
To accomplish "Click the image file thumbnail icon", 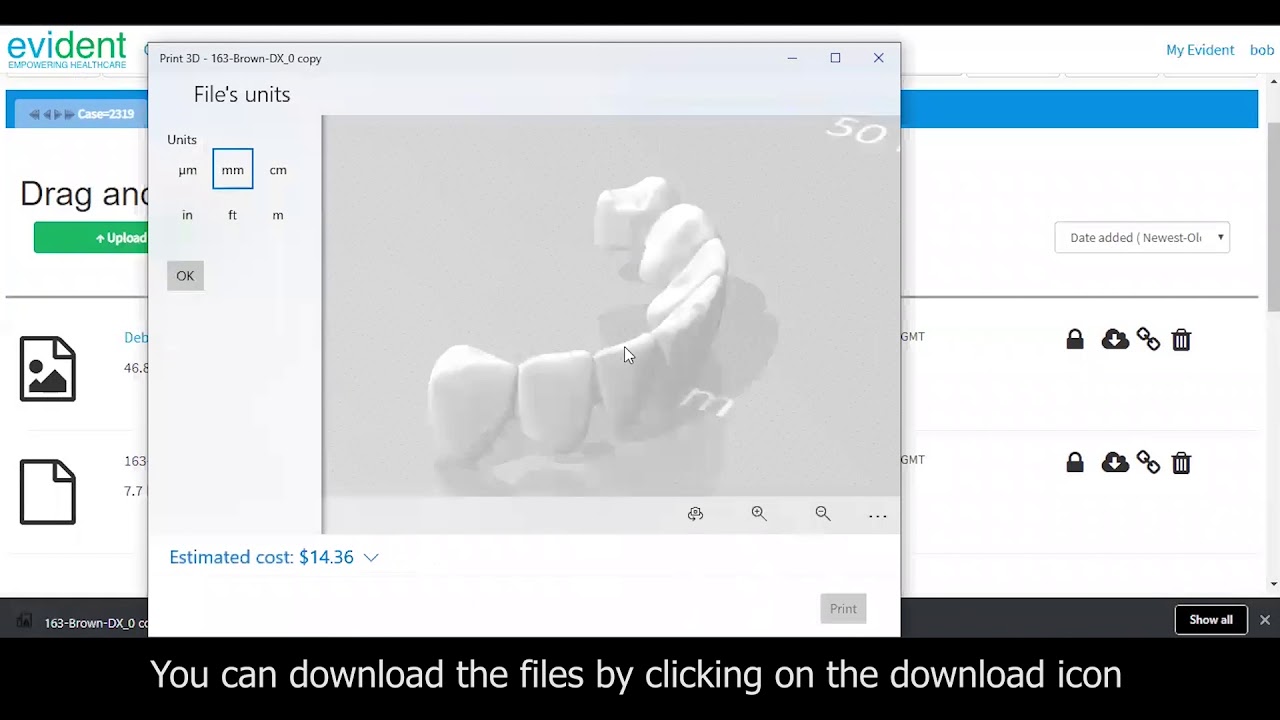I will [48, 369].
